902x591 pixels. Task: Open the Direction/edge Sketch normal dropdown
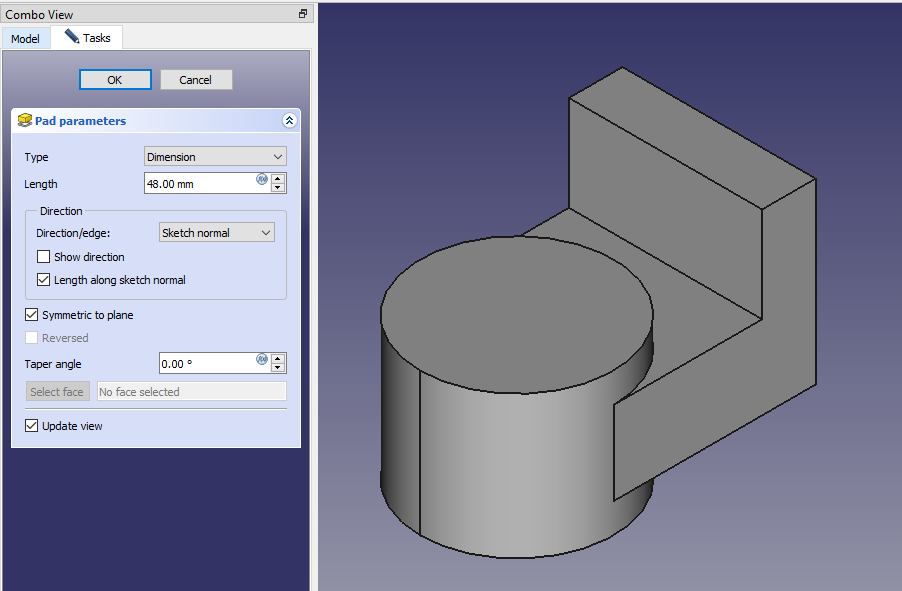point(217,233)
